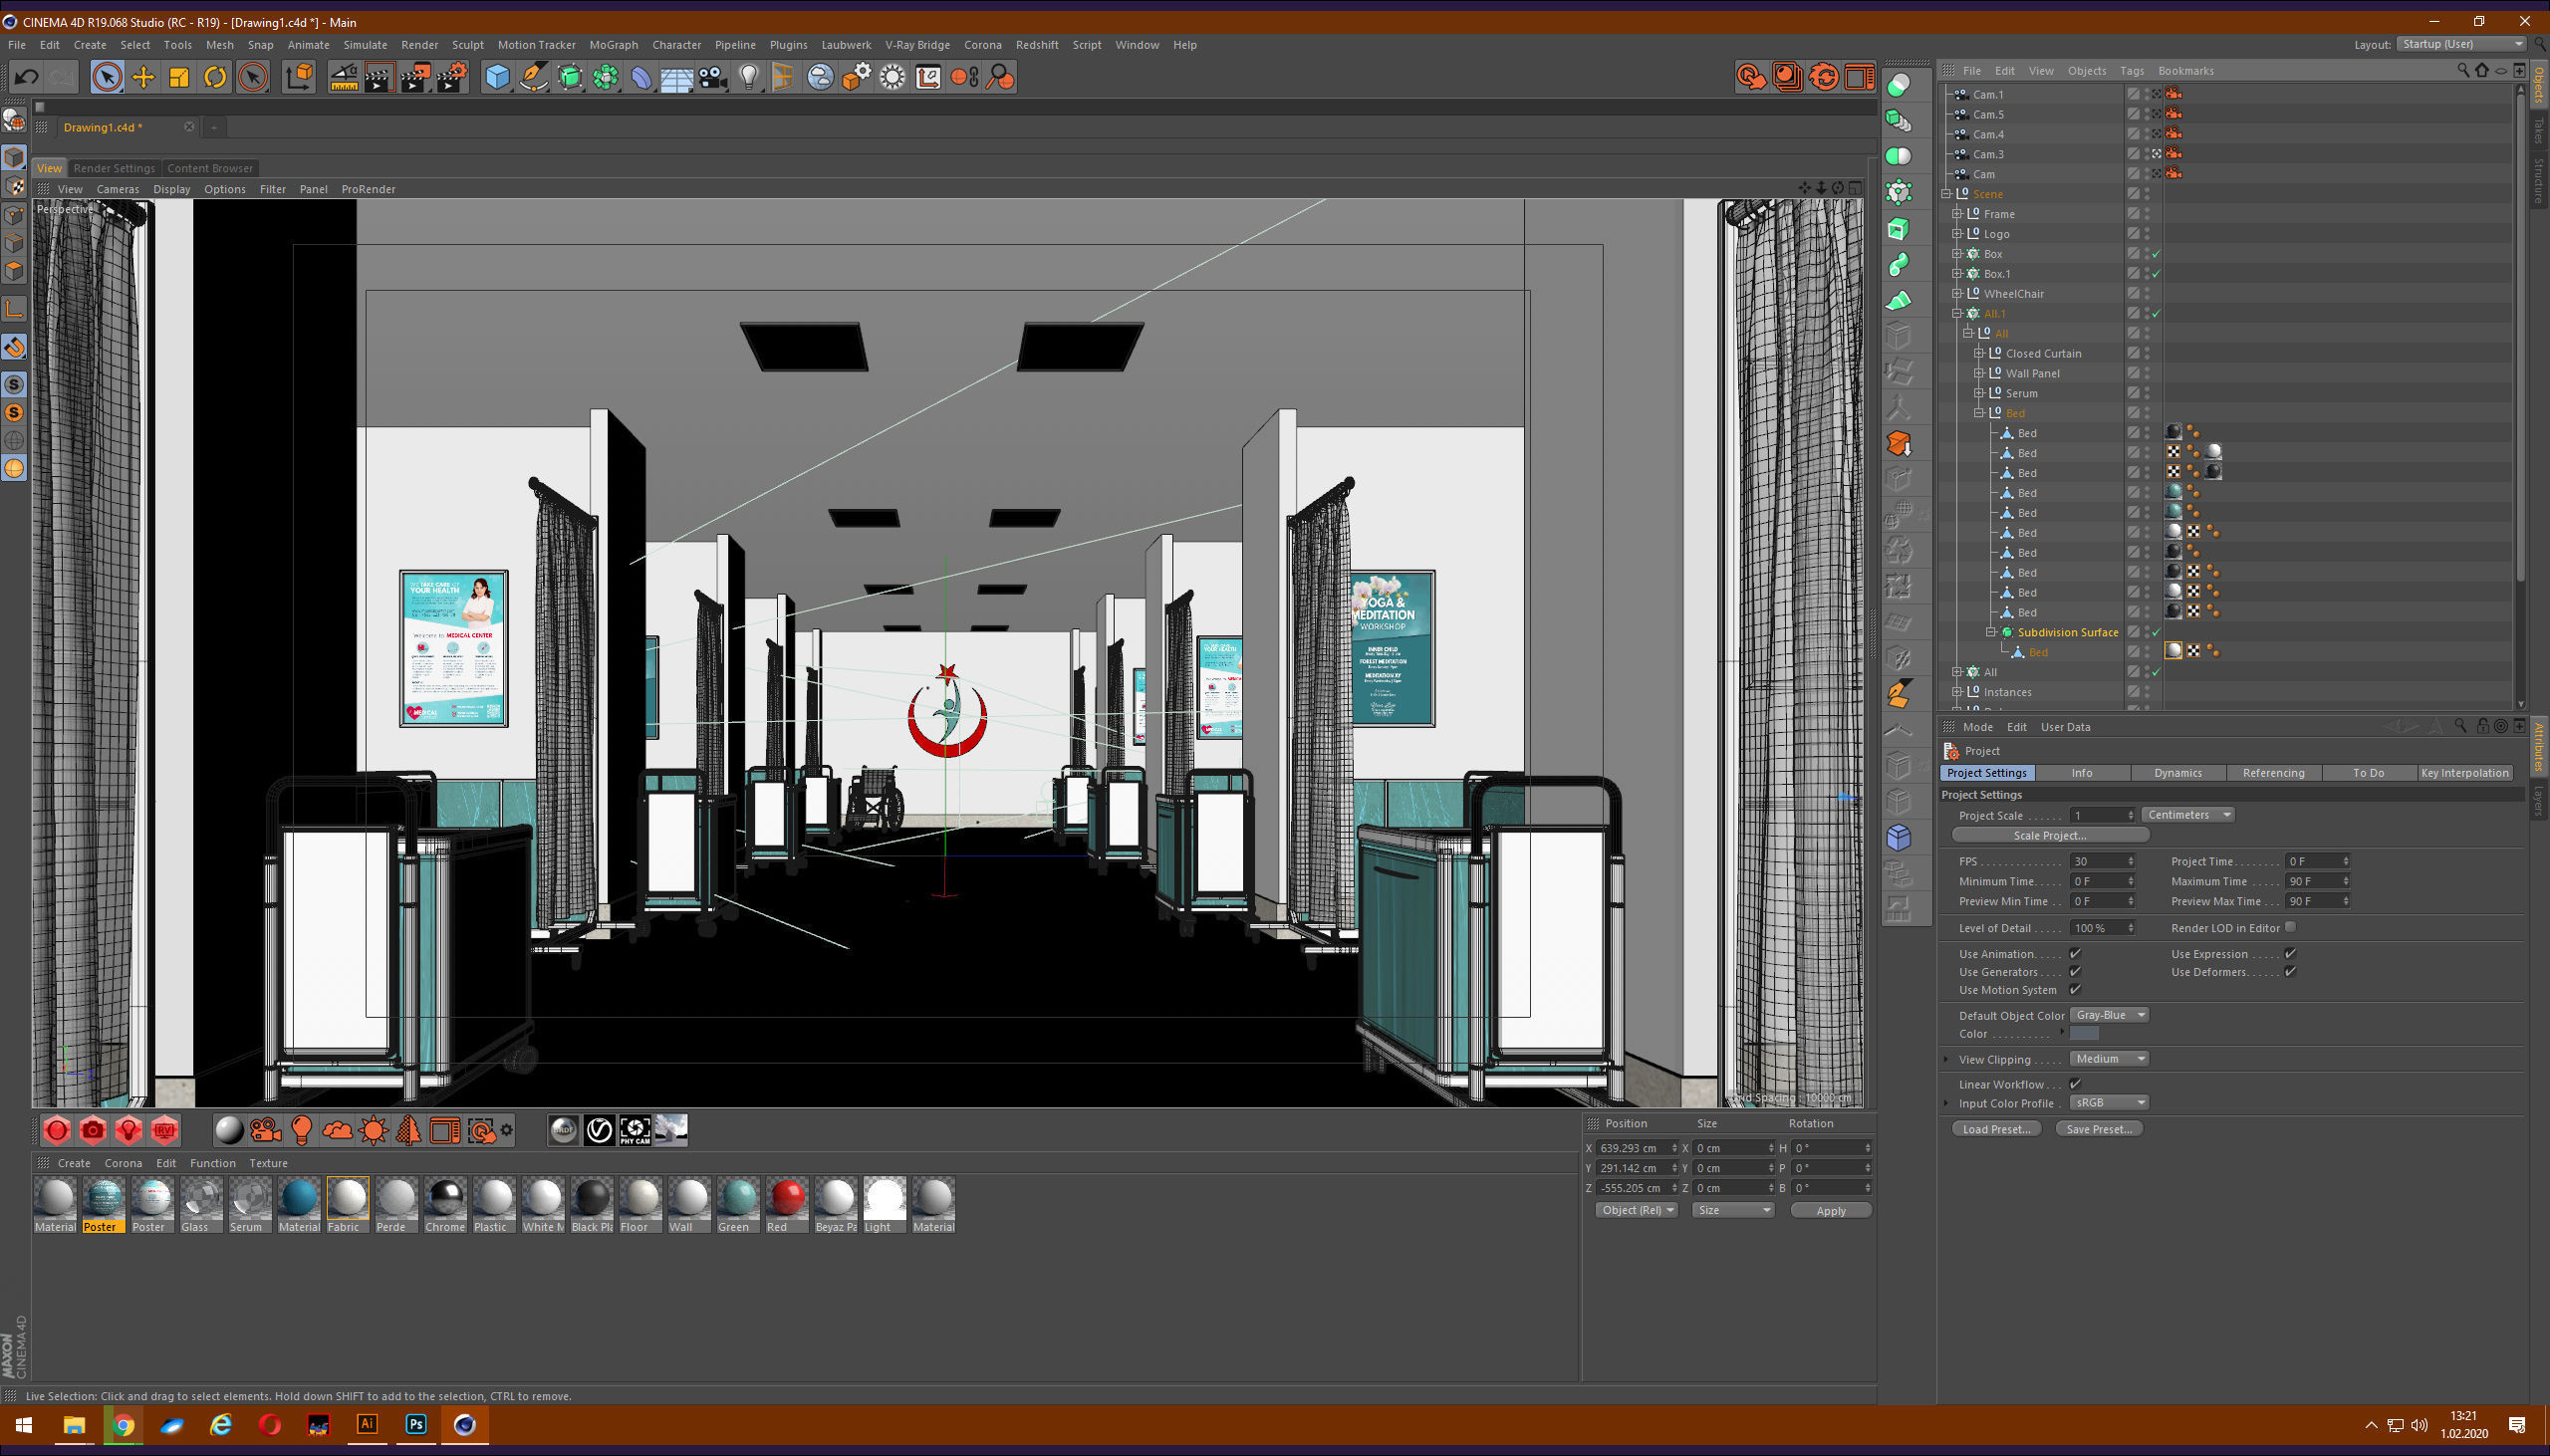
Task: Click the Position X input field
Action: click(1632, 1148)
